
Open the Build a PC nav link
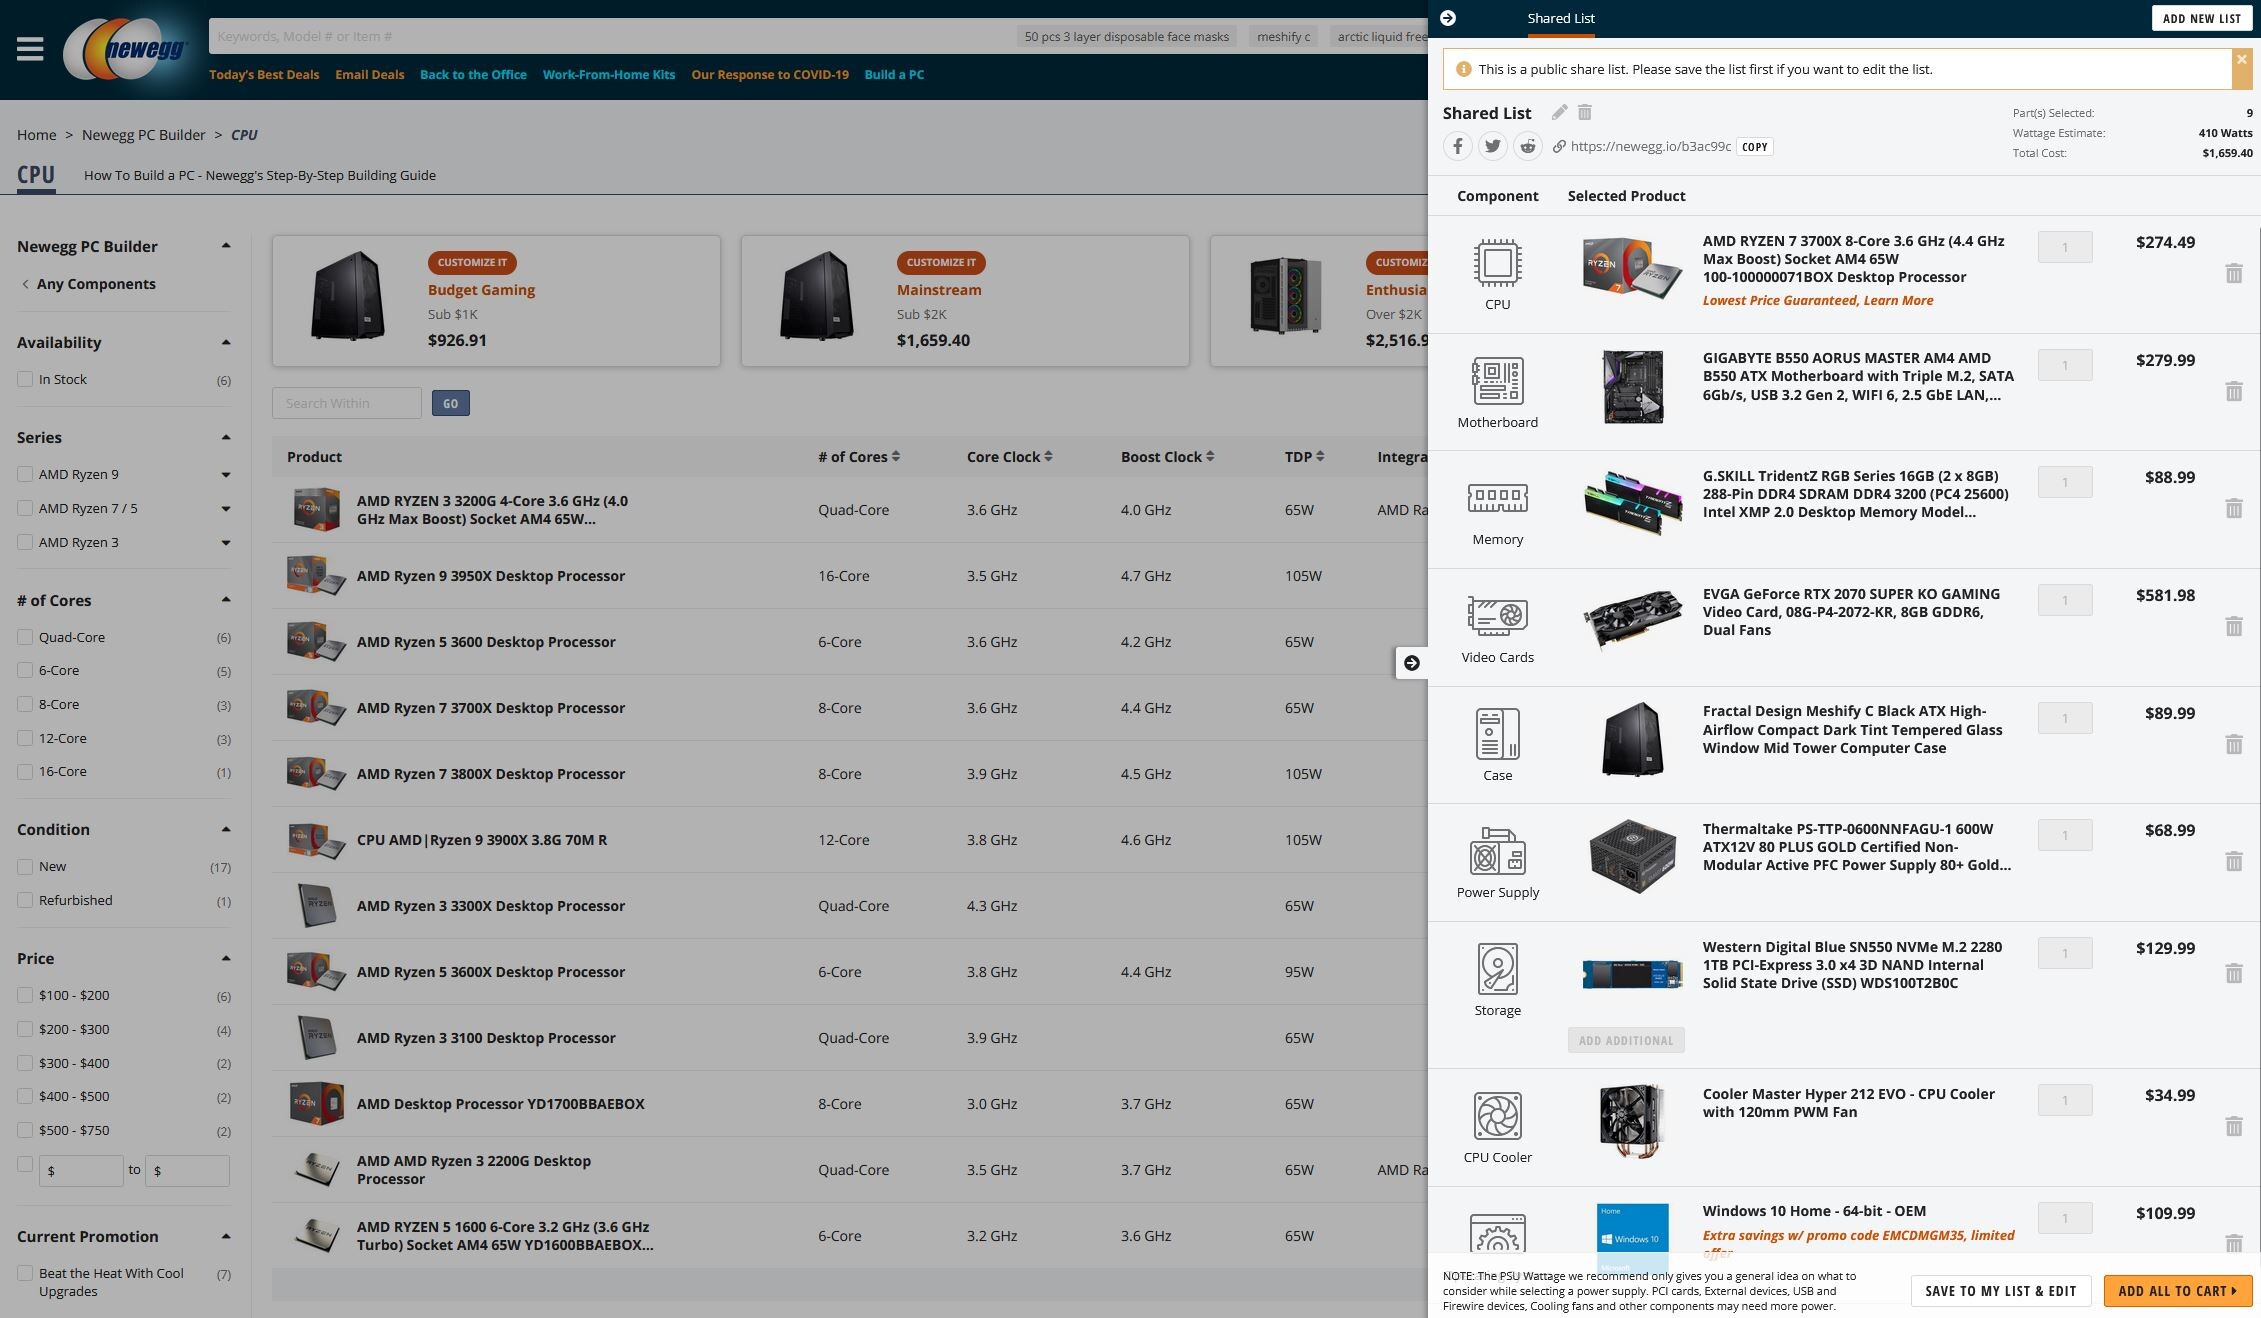coord(893,75)
